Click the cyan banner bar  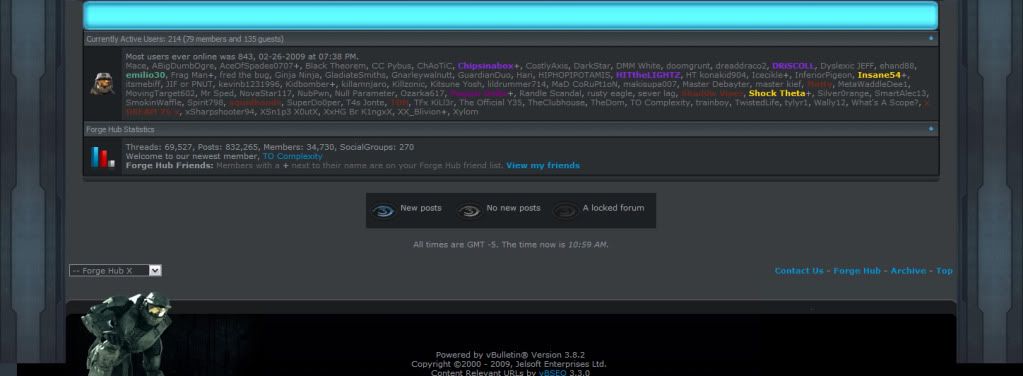[511, 15]
